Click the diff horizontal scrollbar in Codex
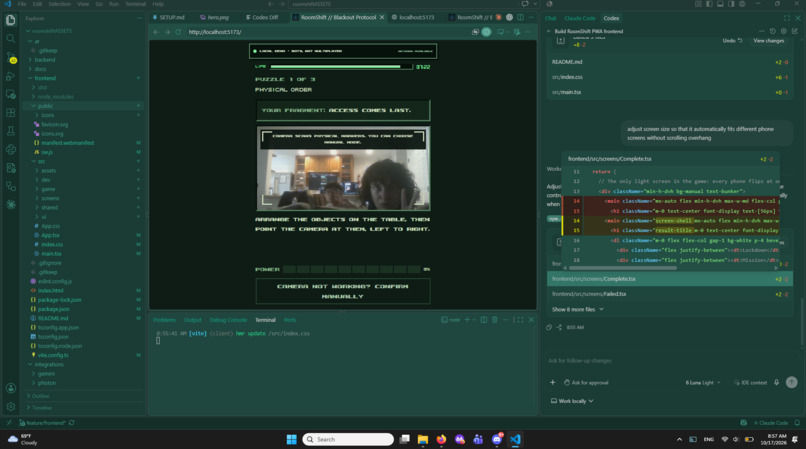This screenshot has height=449, width=806. (623, 268)
